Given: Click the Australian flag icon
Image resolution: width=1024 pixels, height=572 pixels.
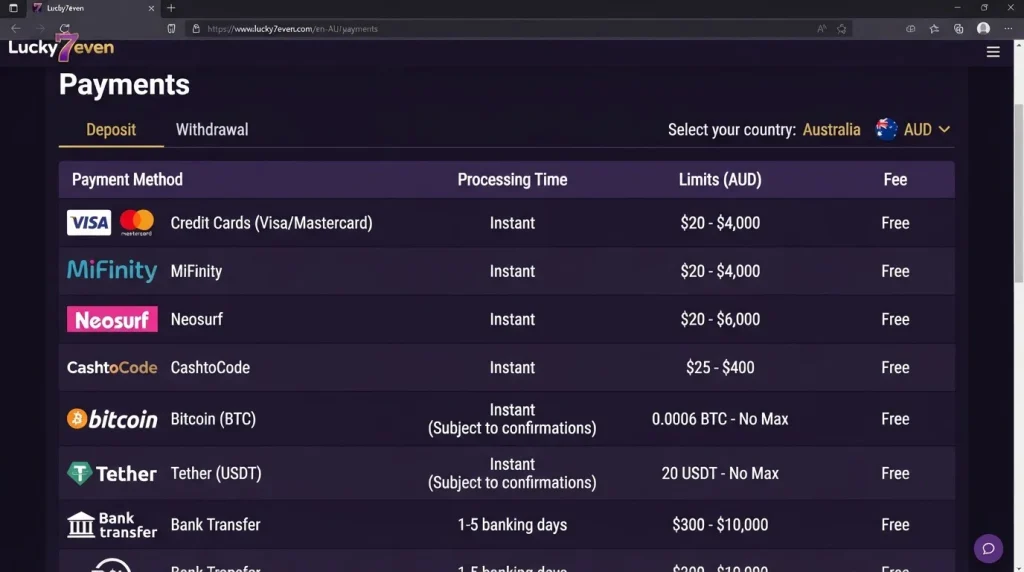Looking at the screenshot, I should pos(886,129).
